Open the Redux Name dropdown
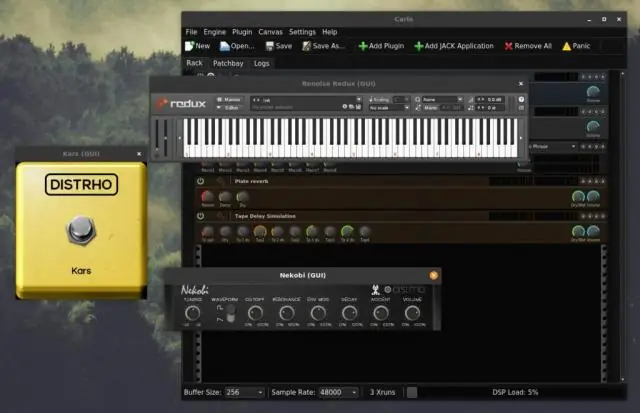 click(442, 100)
